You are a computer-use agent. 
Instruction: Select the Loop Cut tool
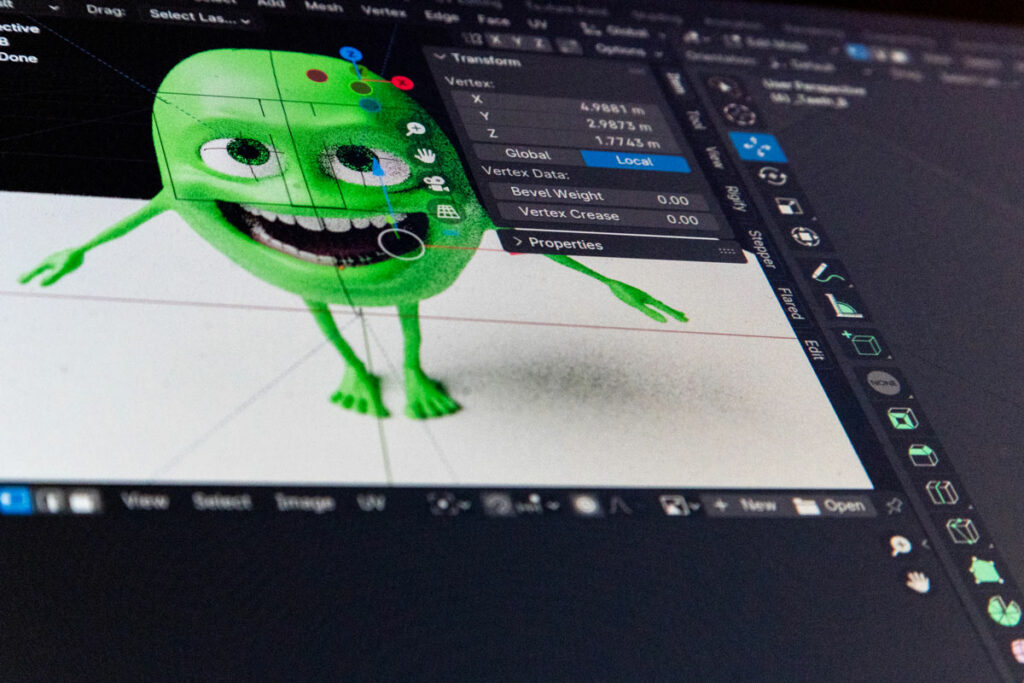[942, 492]
